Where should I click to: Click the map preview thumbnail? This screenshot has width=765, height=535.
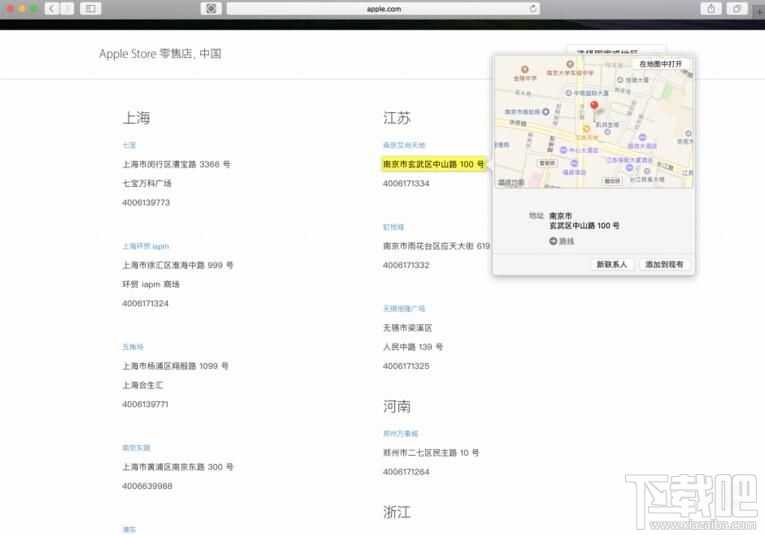[594, 121]
